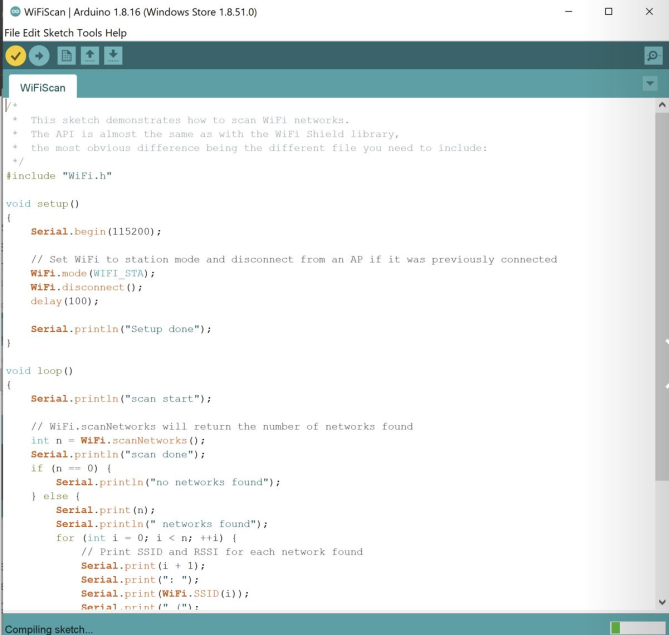This screenshot has width=669, height=635.
Task: Save the sketch using Save icon
Action: point(113,56)
